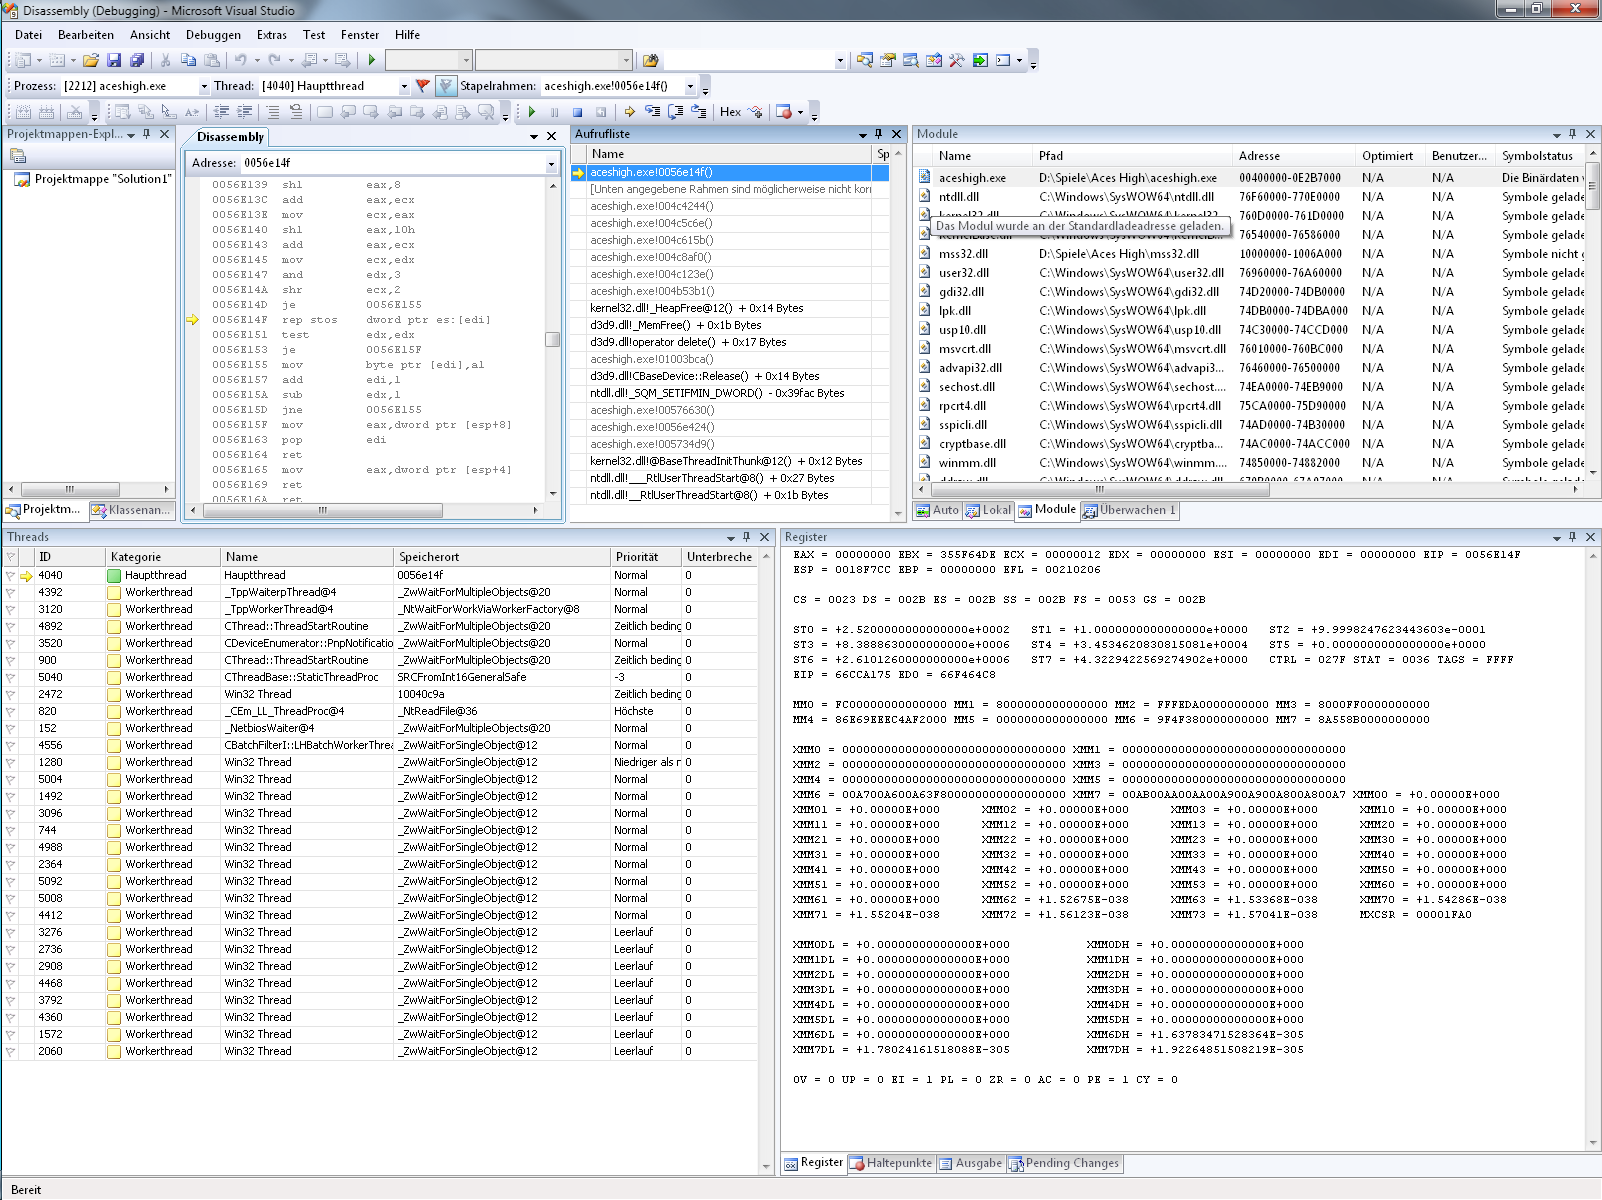Screen dimensions: 1602x1200
Task: Switch to the Lokal tab
Action: coord(988,510)
